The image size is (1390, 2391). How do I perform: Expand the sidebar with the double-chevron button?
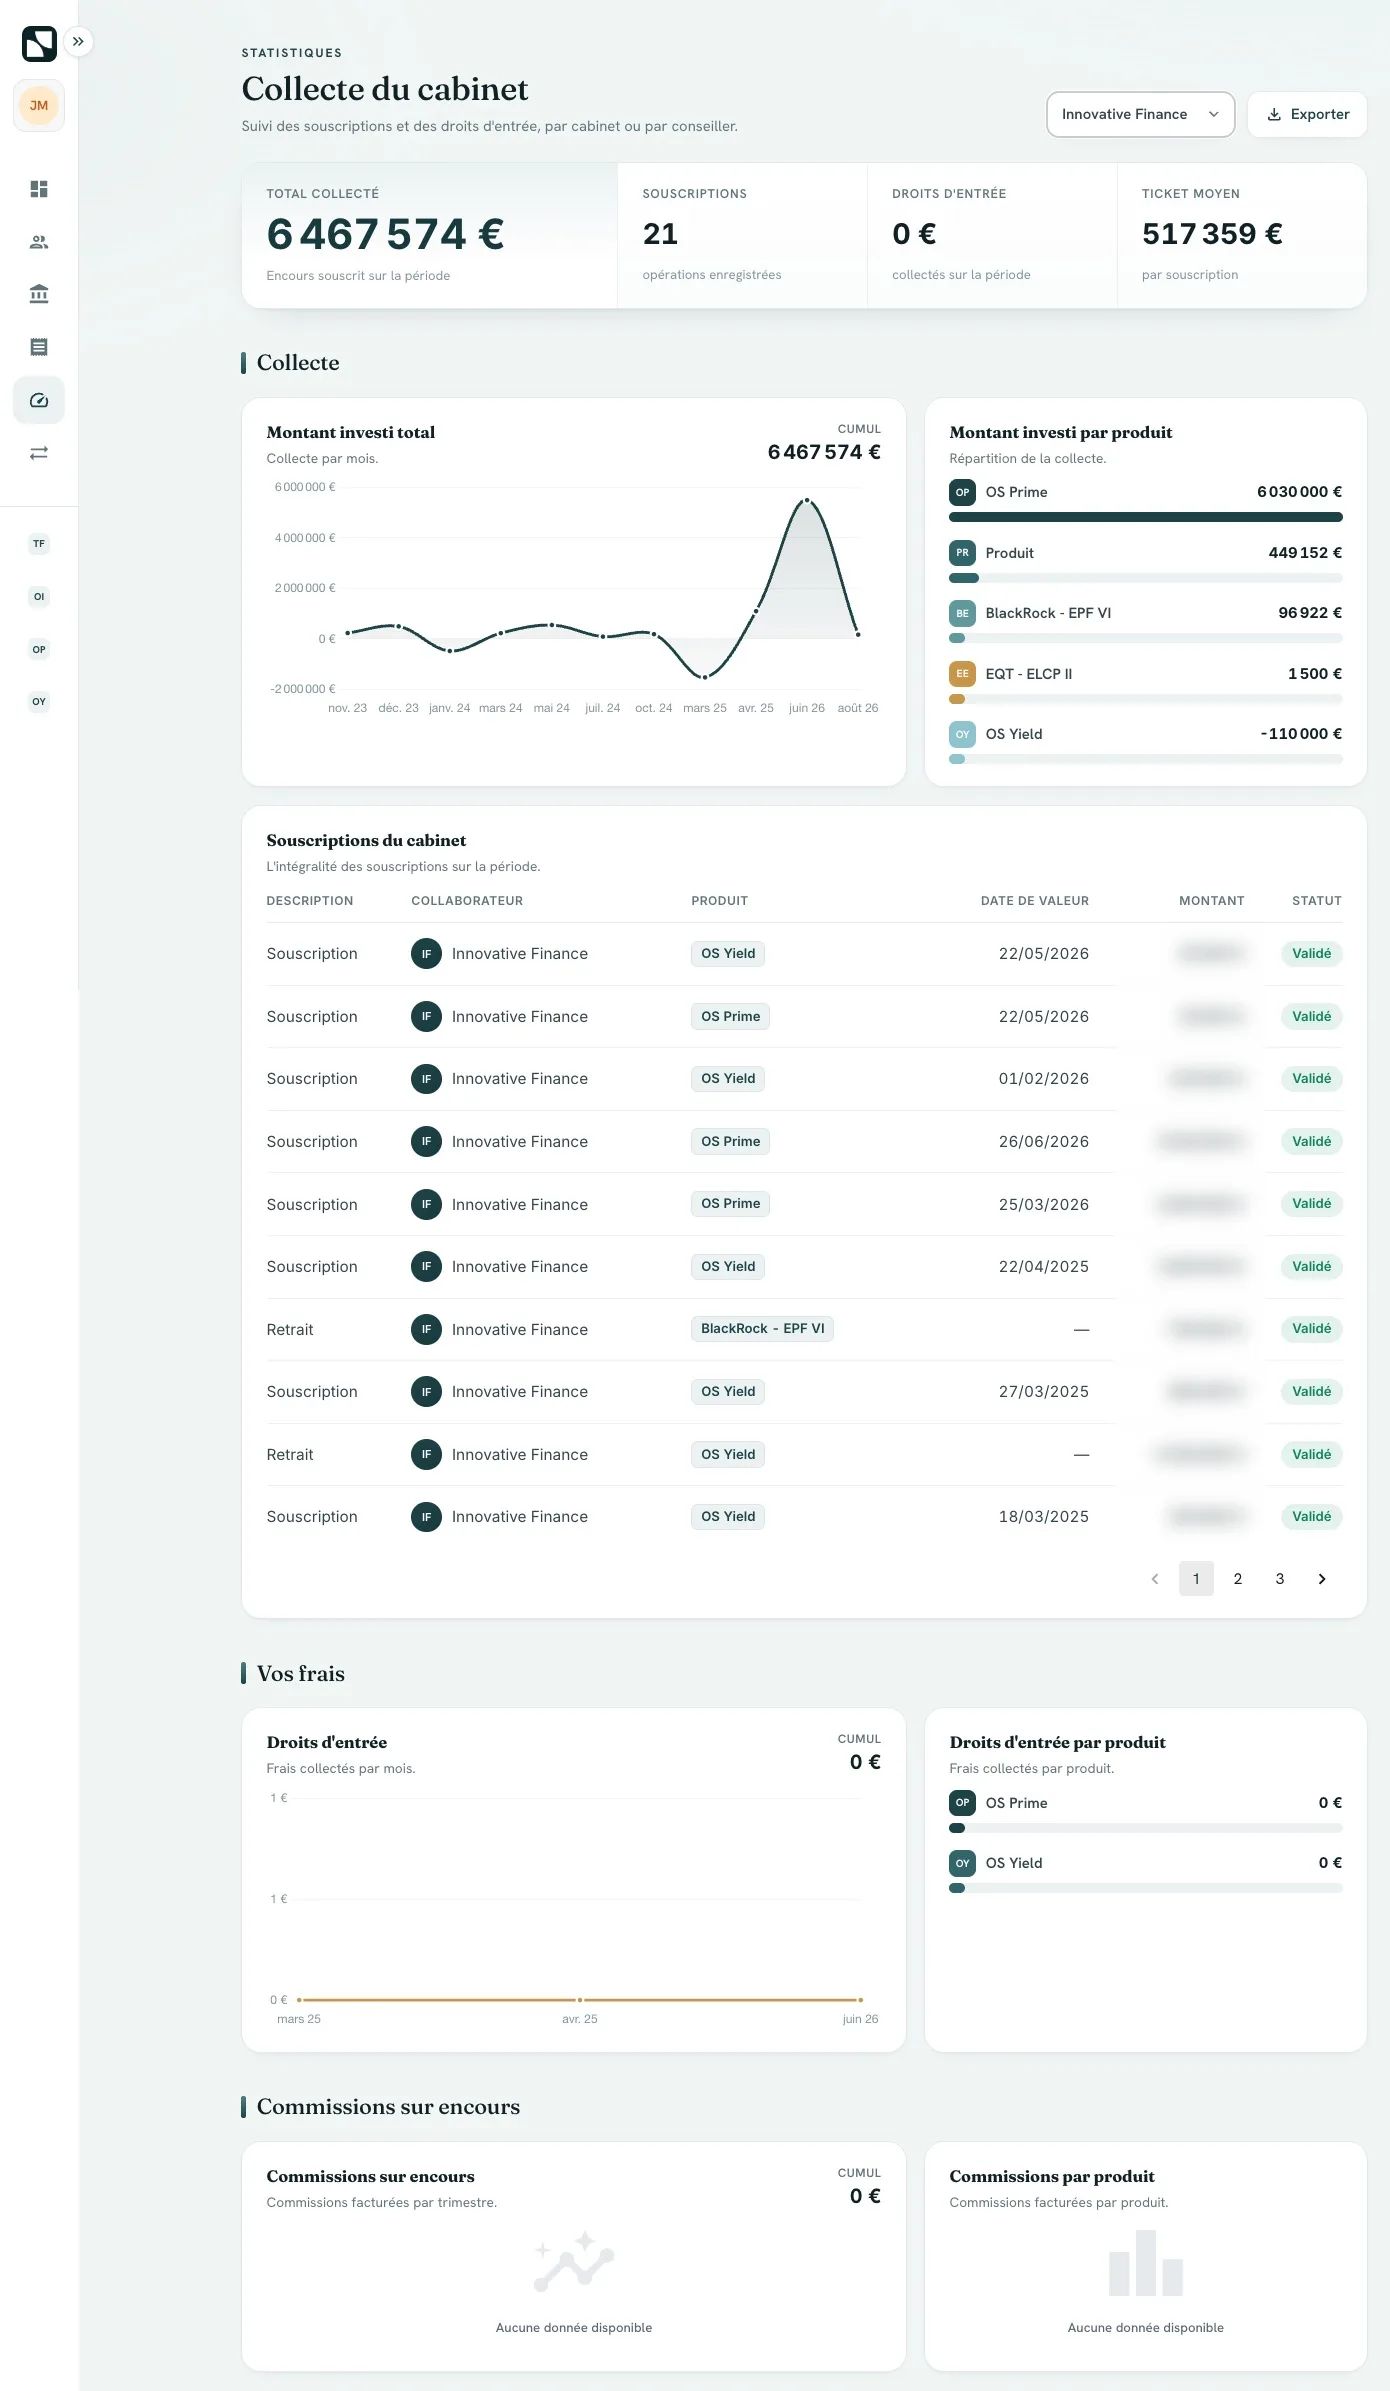tap(78, 42)
